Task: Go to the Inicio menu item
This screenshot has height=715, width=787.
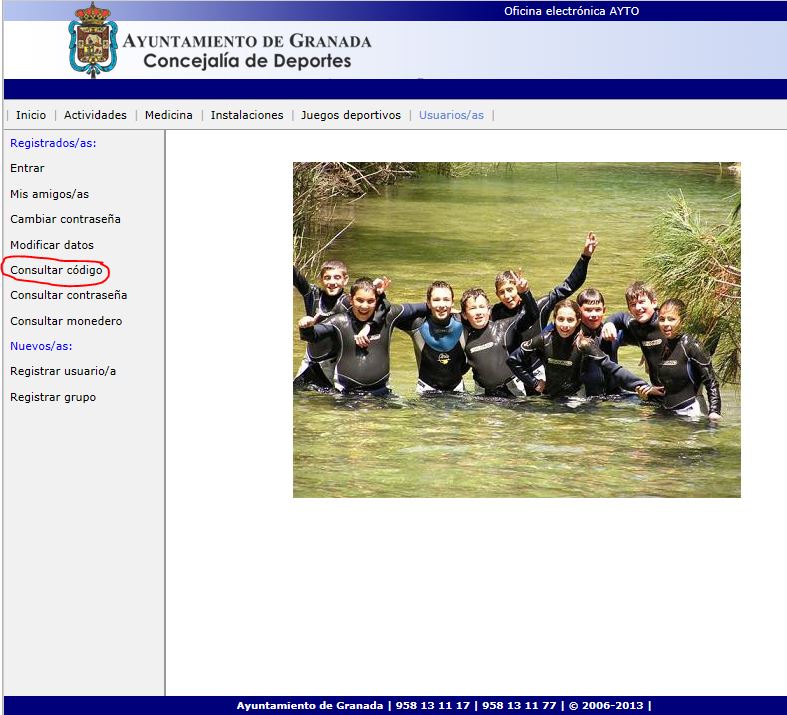Action: [31, 115]
